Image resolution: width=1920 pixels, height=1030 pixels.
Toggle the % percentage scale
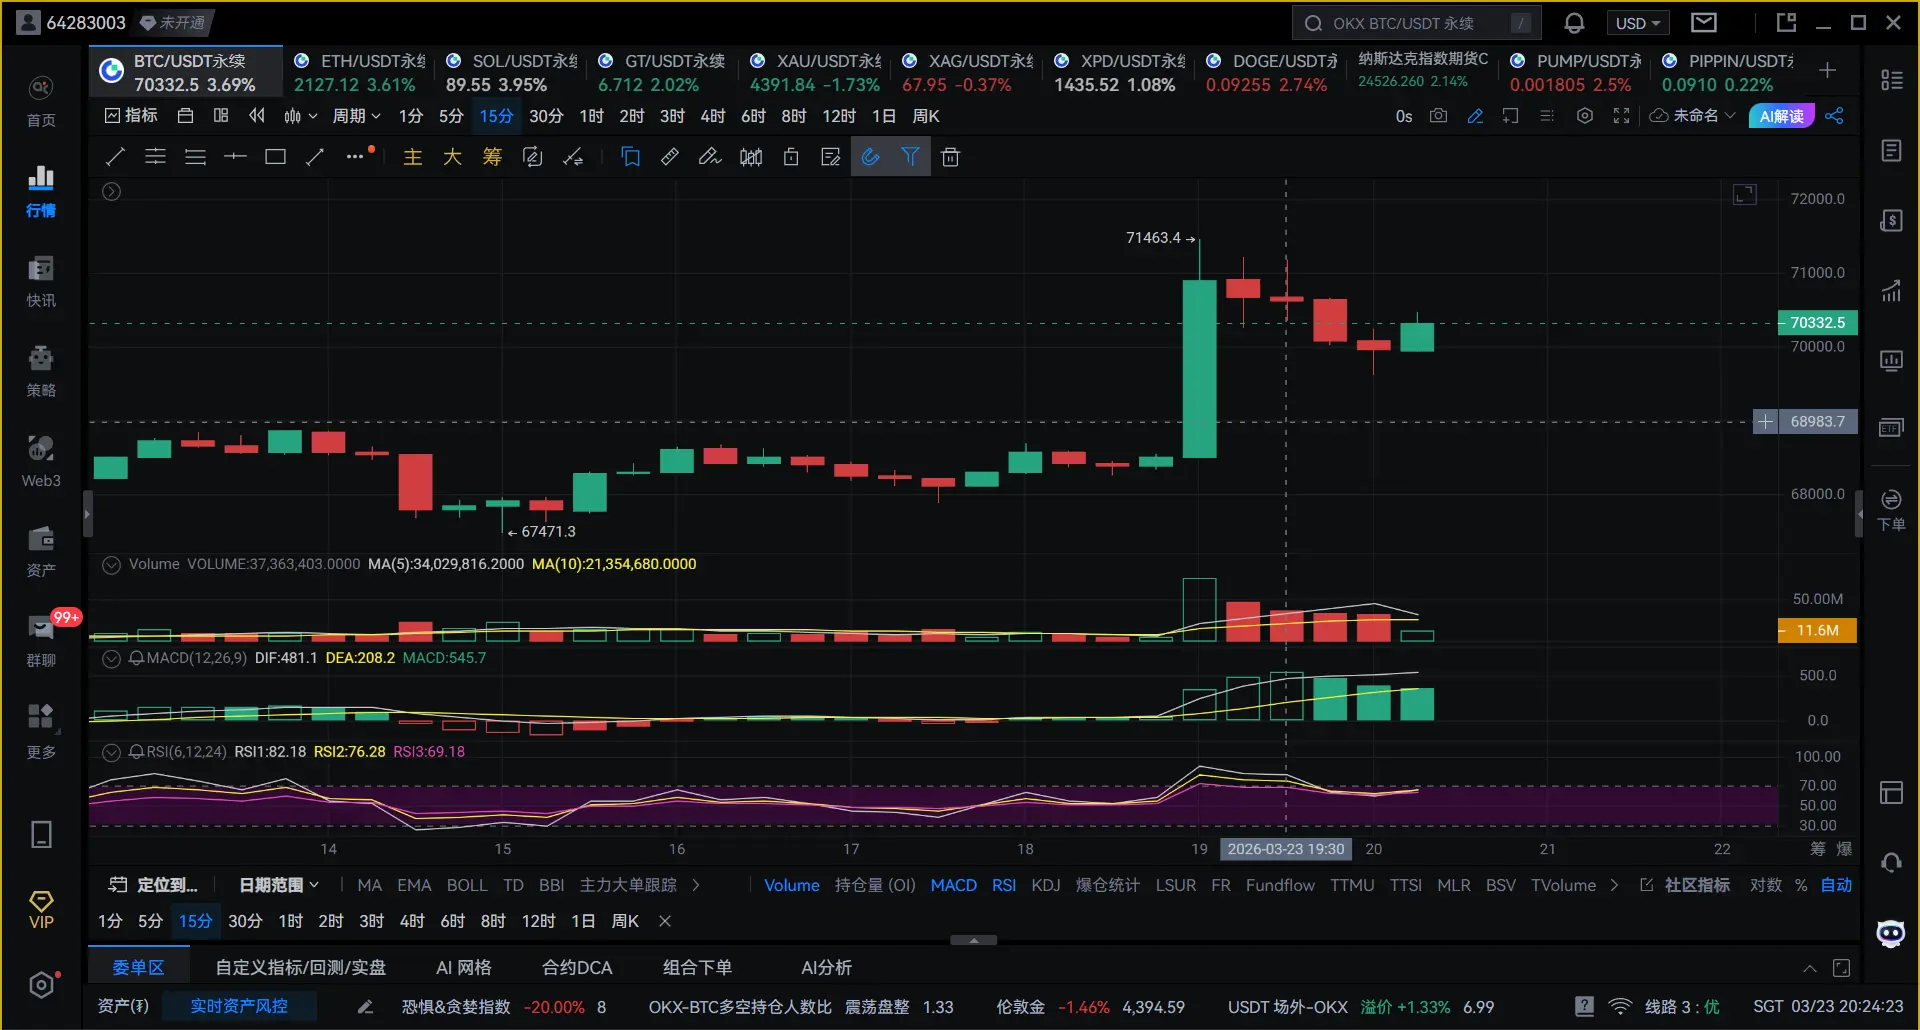(x=1801, y=885)
